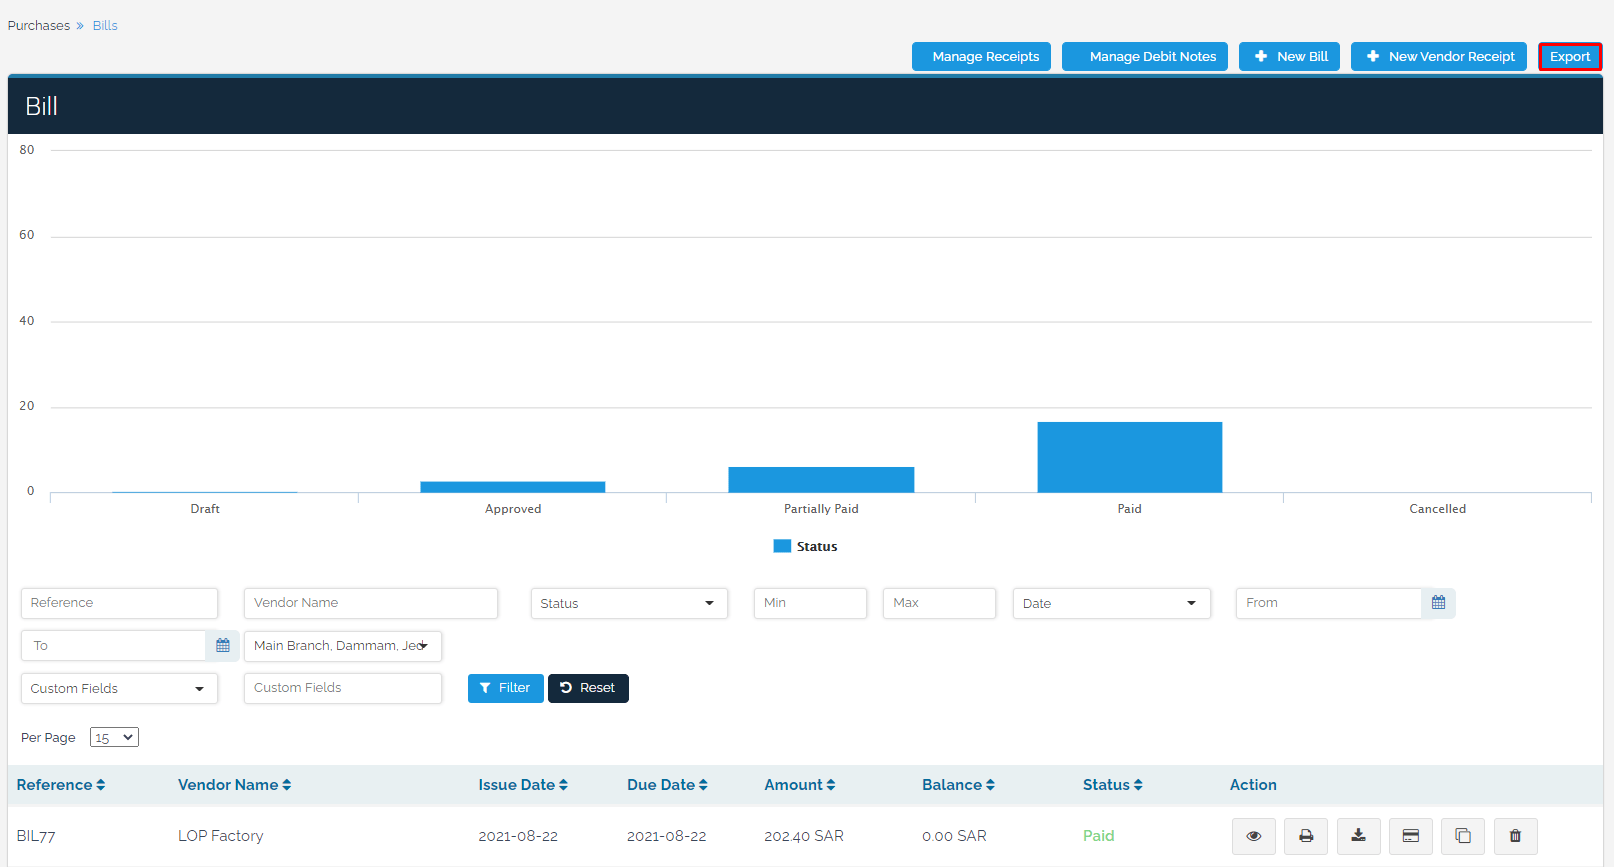Open the From date calendar icon

[1438, 603]
